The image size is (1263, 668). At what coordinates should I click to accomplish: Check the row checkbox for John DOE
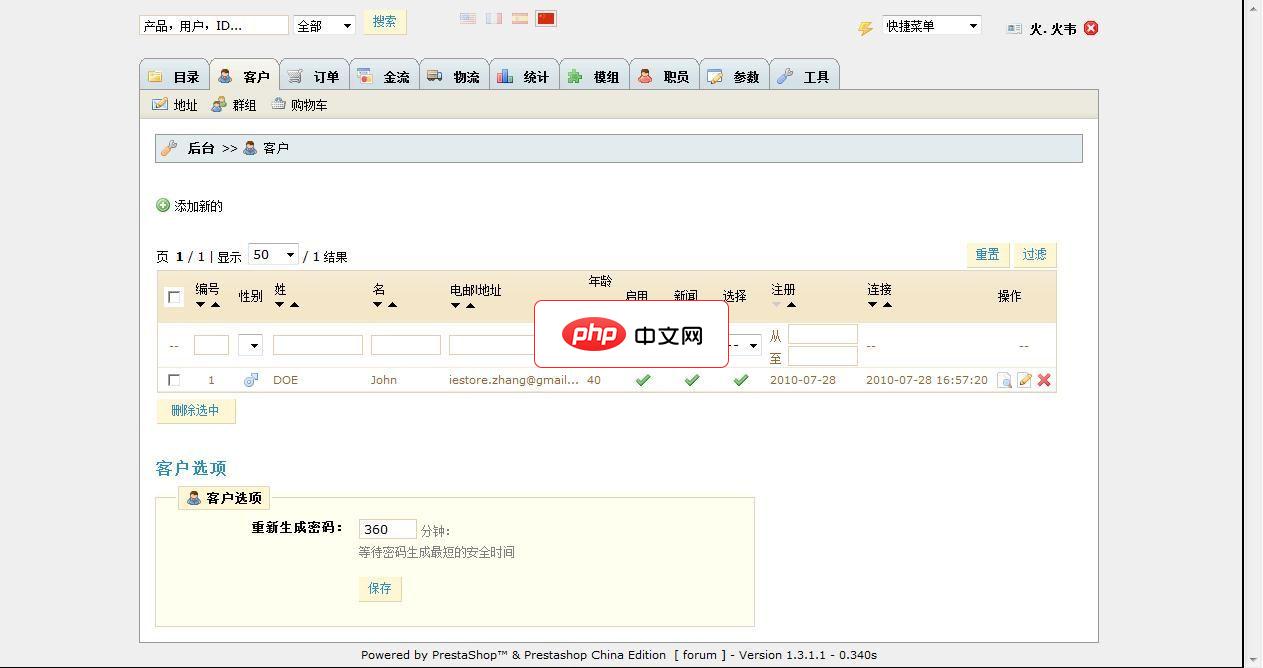pos(173,380)
